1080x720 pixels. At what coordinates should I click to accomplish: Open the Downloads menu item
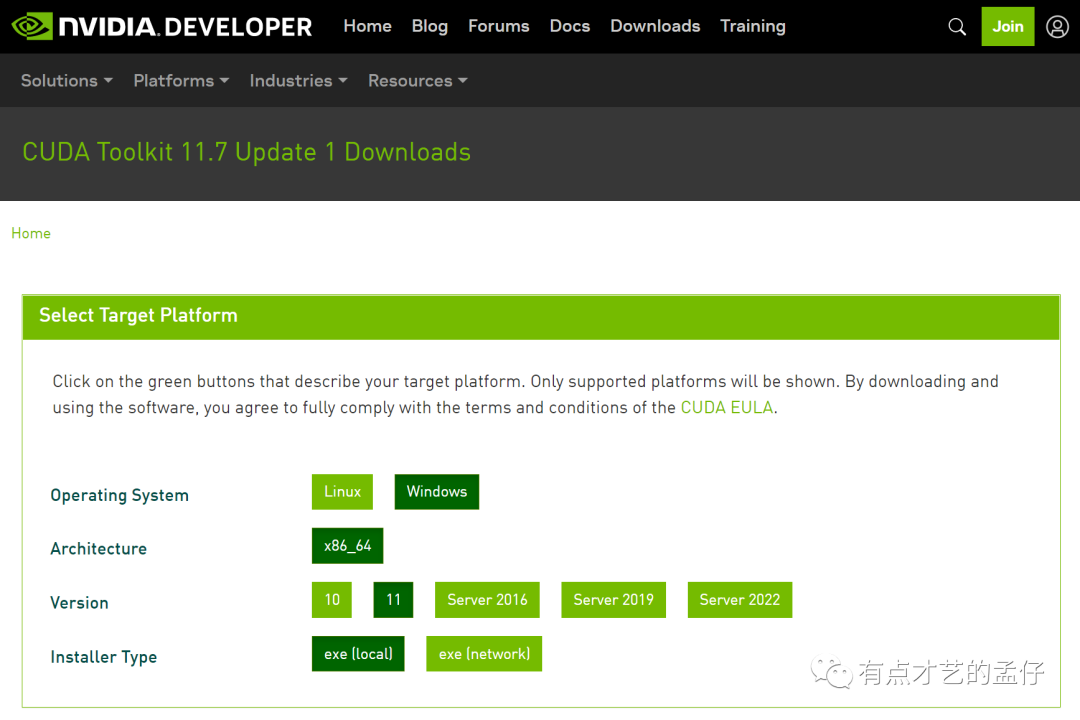pos(655,26)
